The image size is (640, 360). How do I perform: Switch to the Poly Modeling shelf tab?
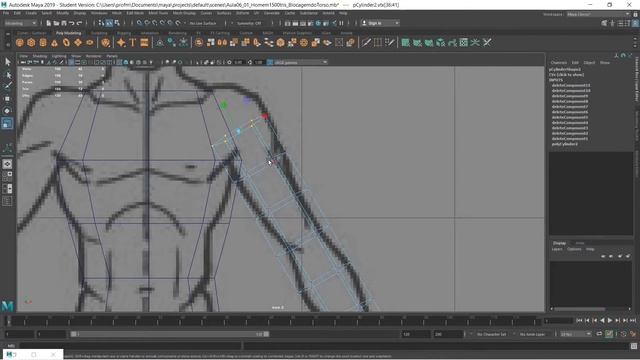click(69, 33)
